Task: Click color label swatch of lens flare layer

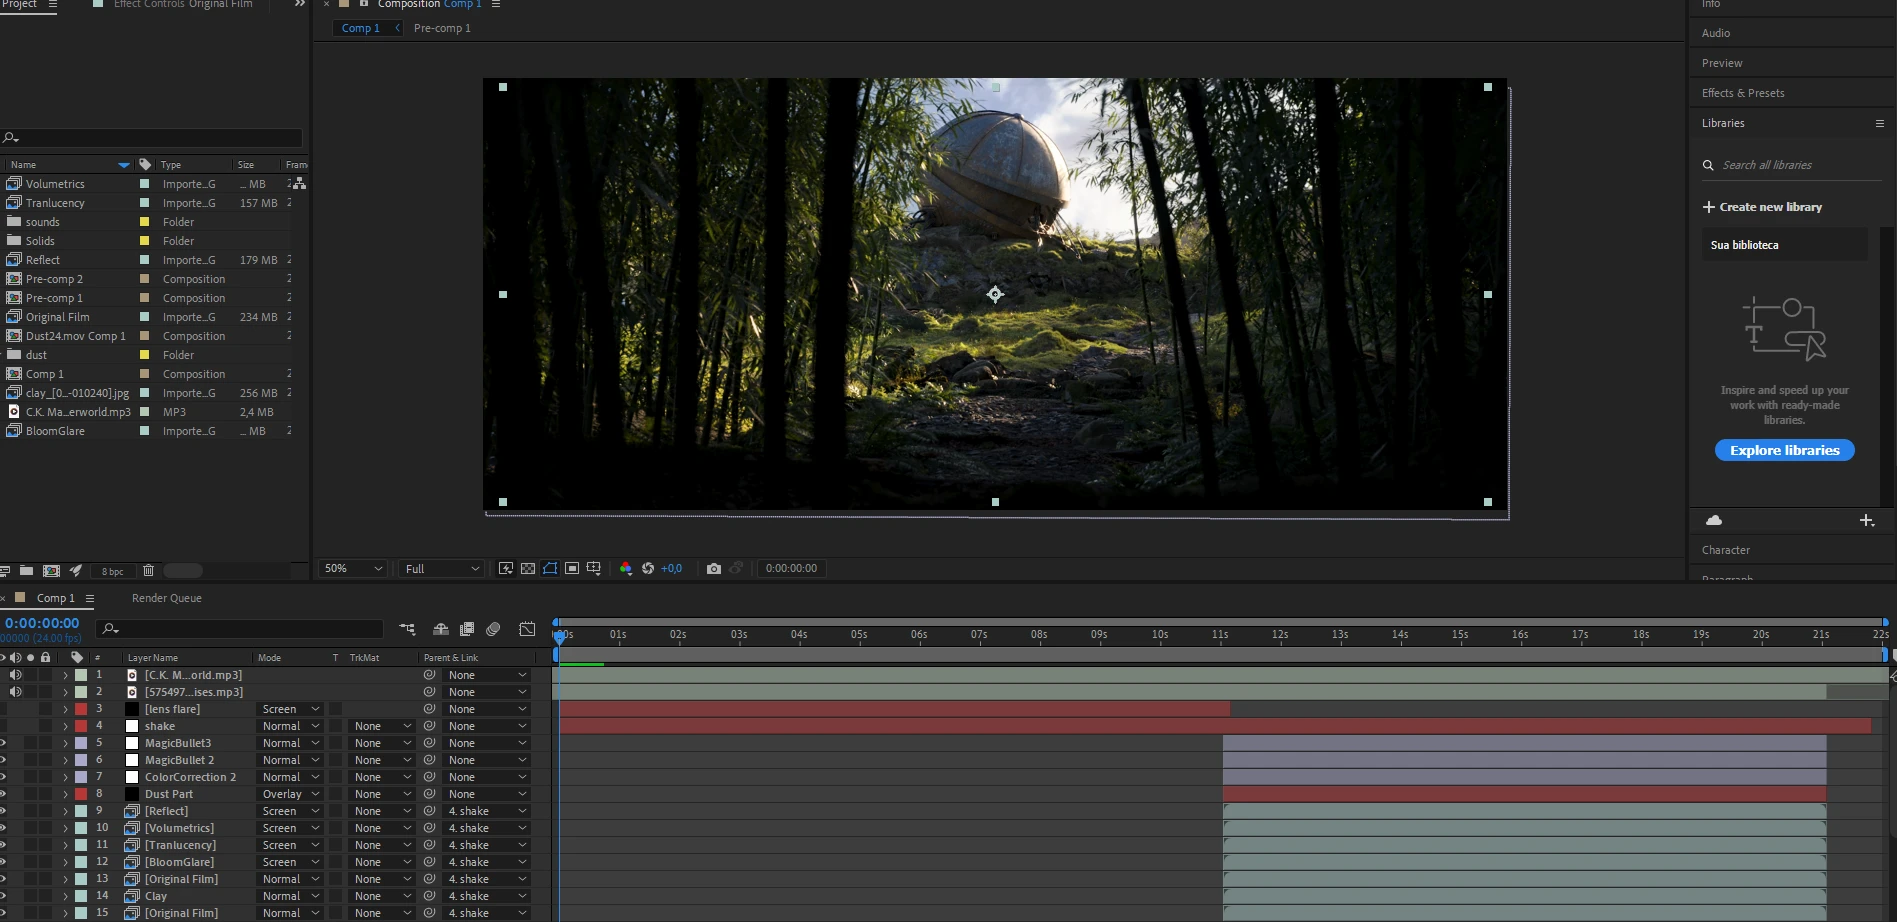Action: pos(81,709)
